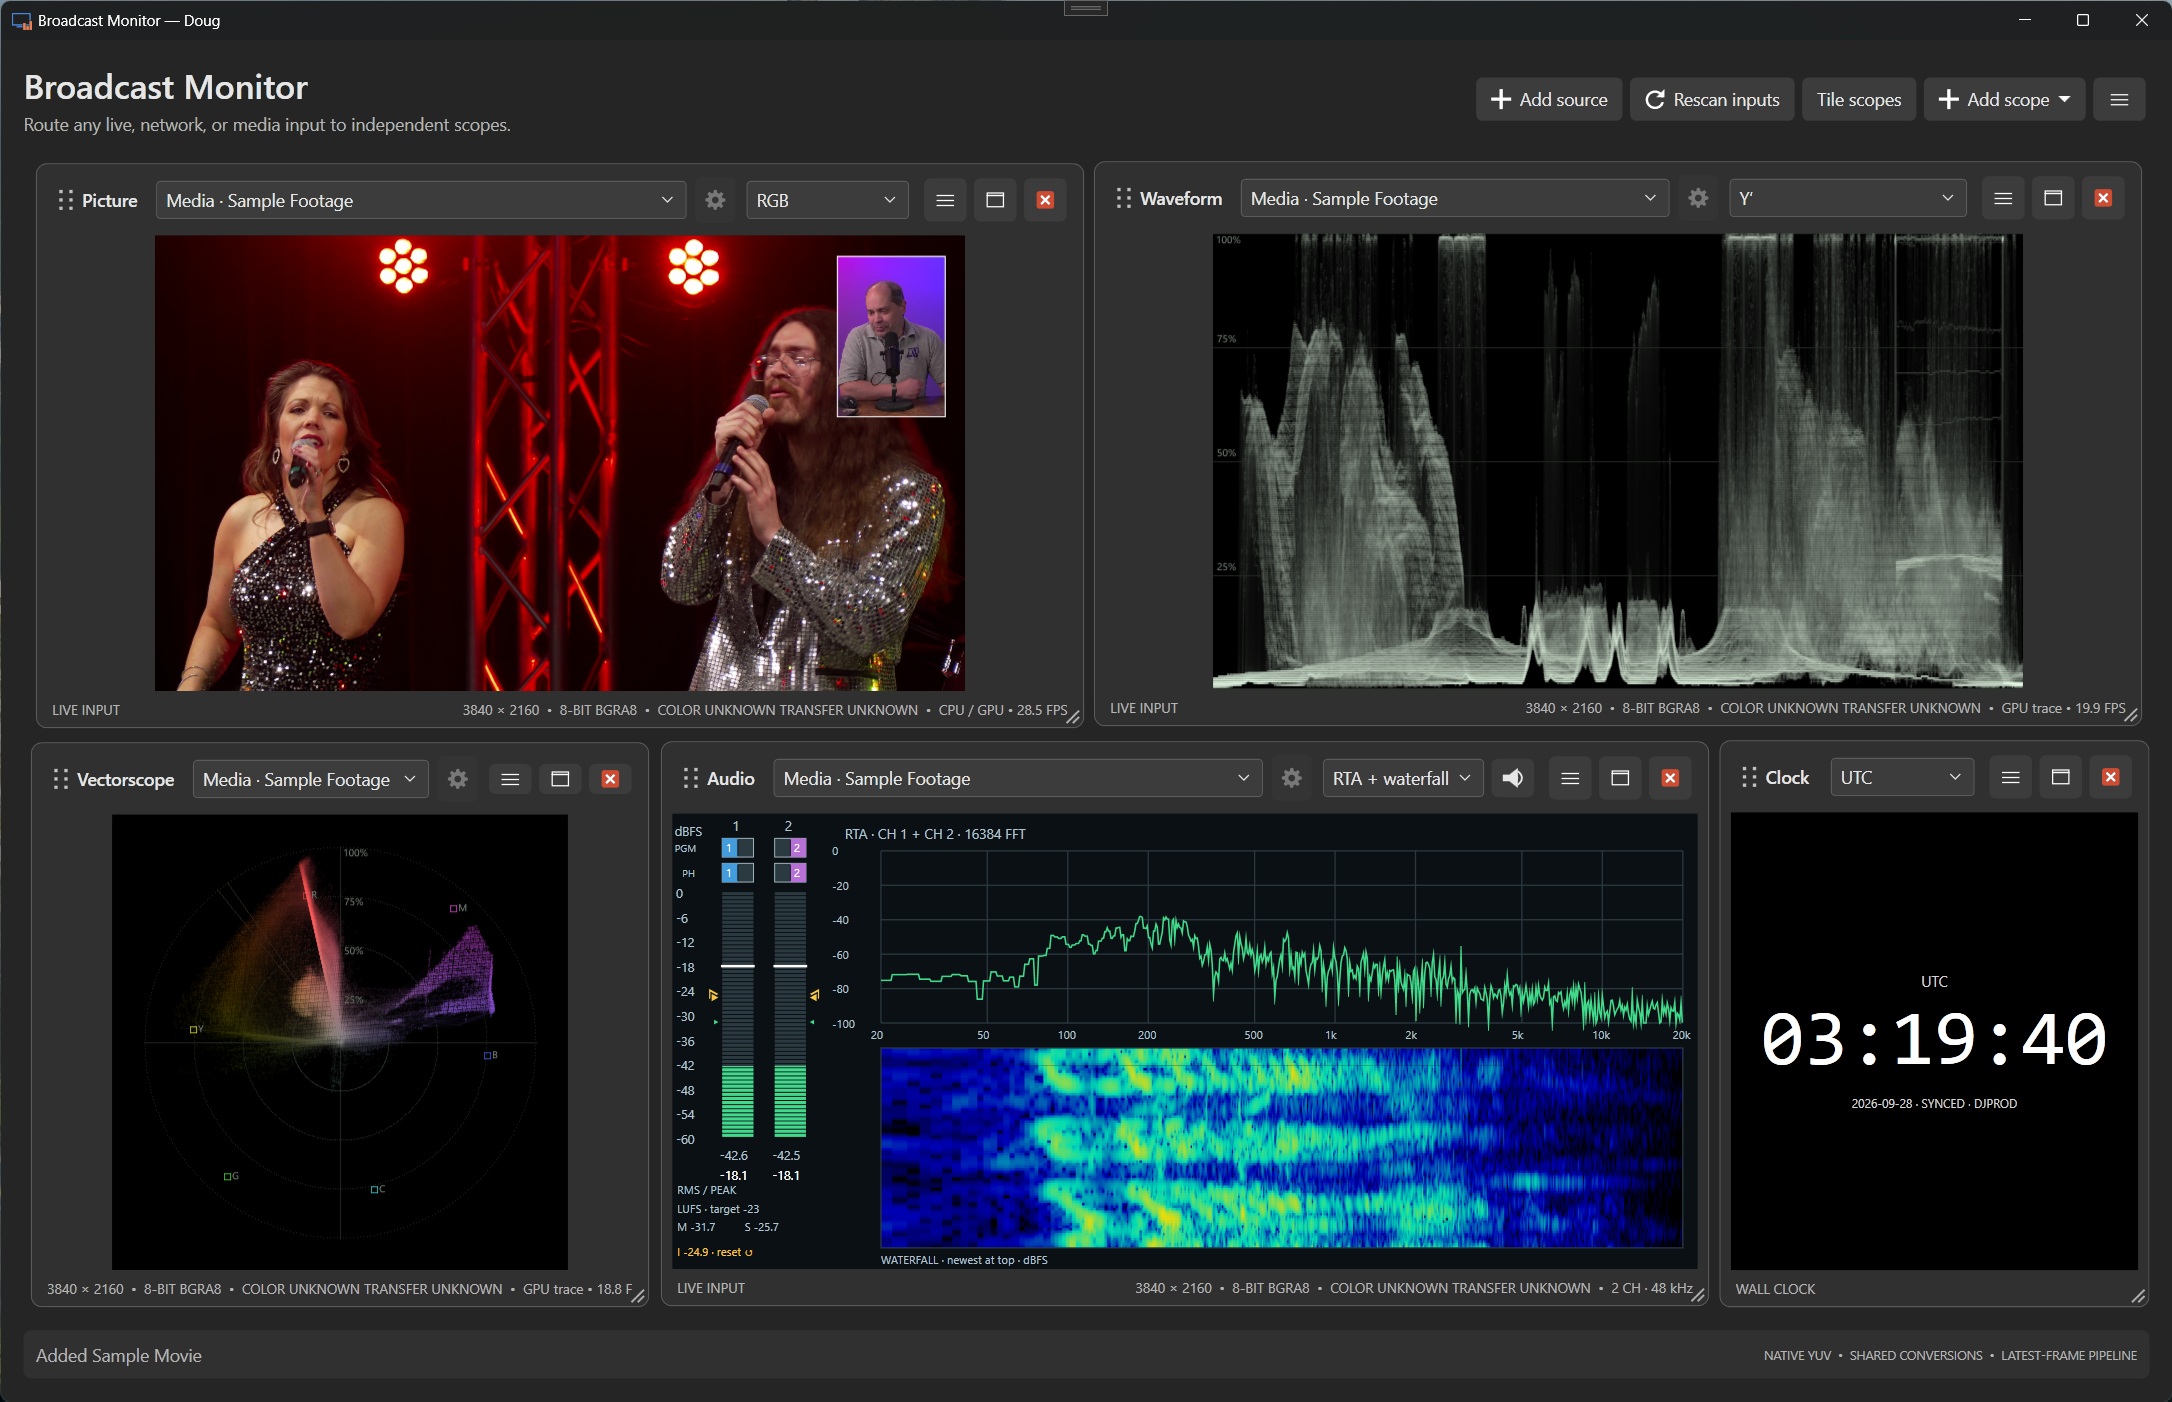Open the RTA + waterfall mode dropdown
2172x1402 pixels.
pos(1402,778)
